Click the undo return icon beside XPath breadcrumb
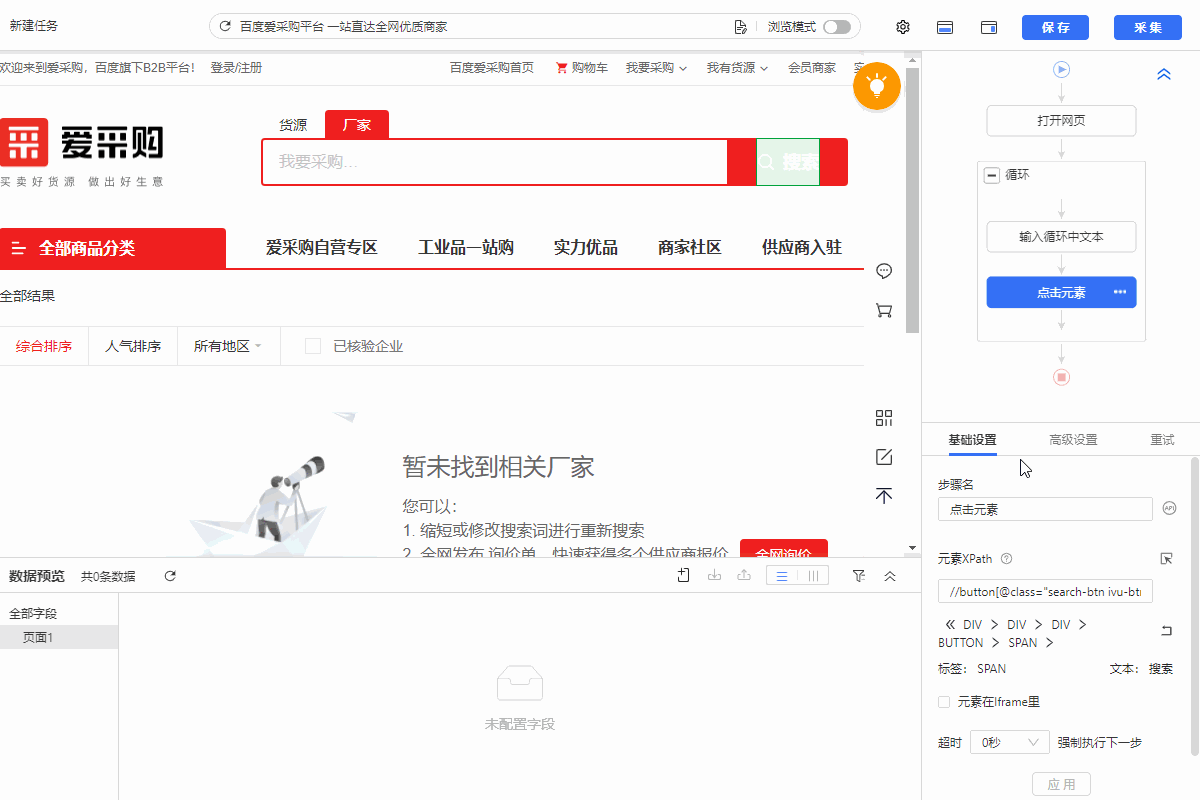 1166,631
